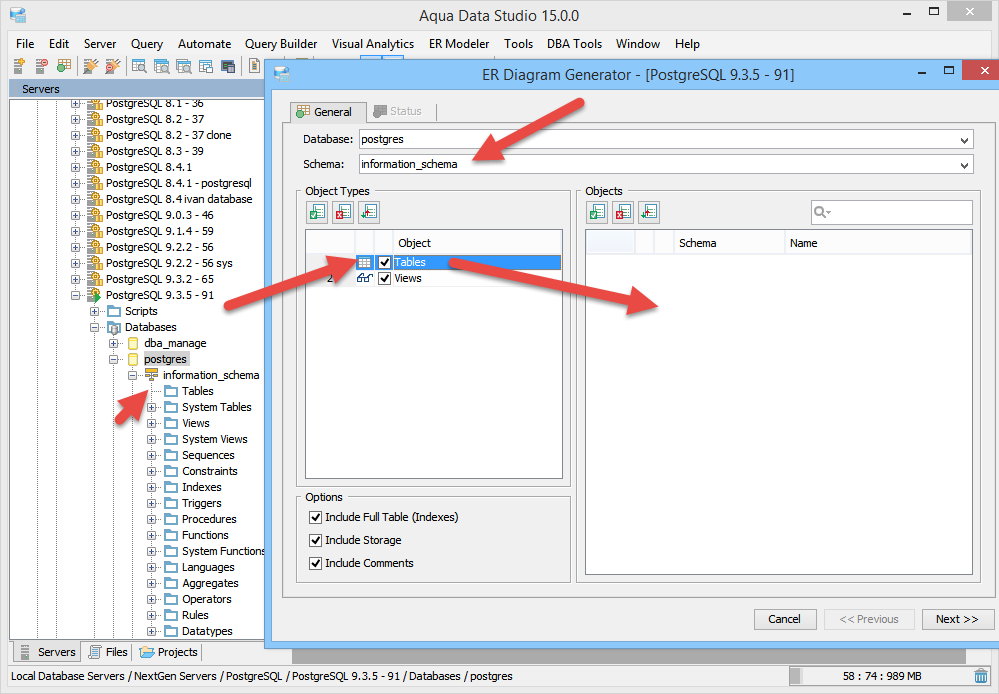999x694 pixels.
Task: Click the information_schema schema icon
Action: tap(152, 375)
